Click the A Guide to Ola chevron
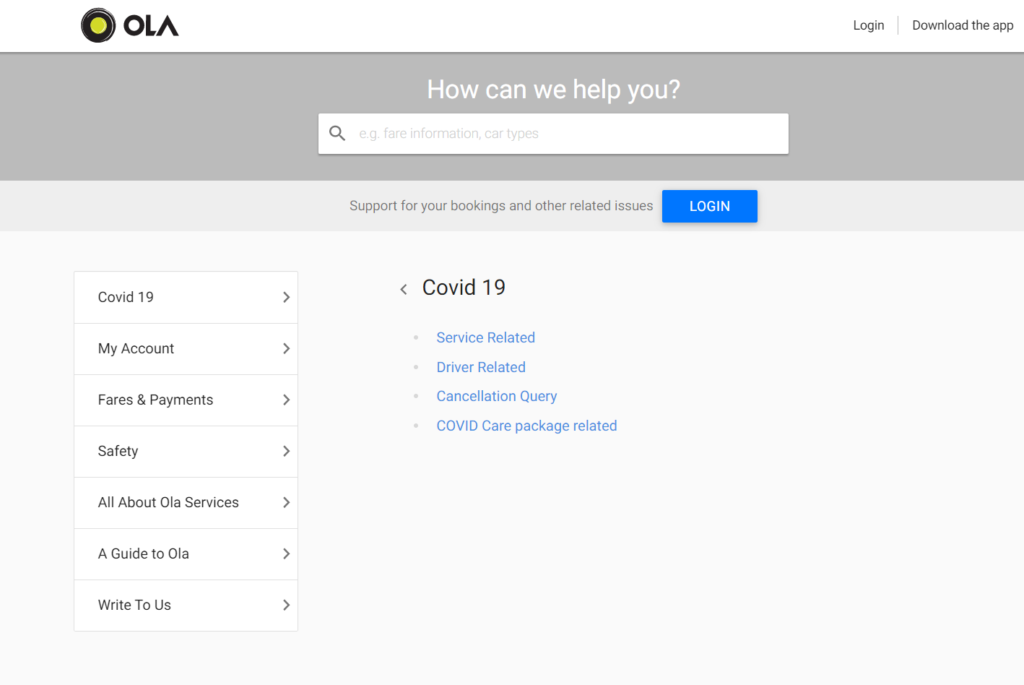Image resolution: width=1024 pixels, height=685 pixels. pyautogui.click(x=286, y=554)
